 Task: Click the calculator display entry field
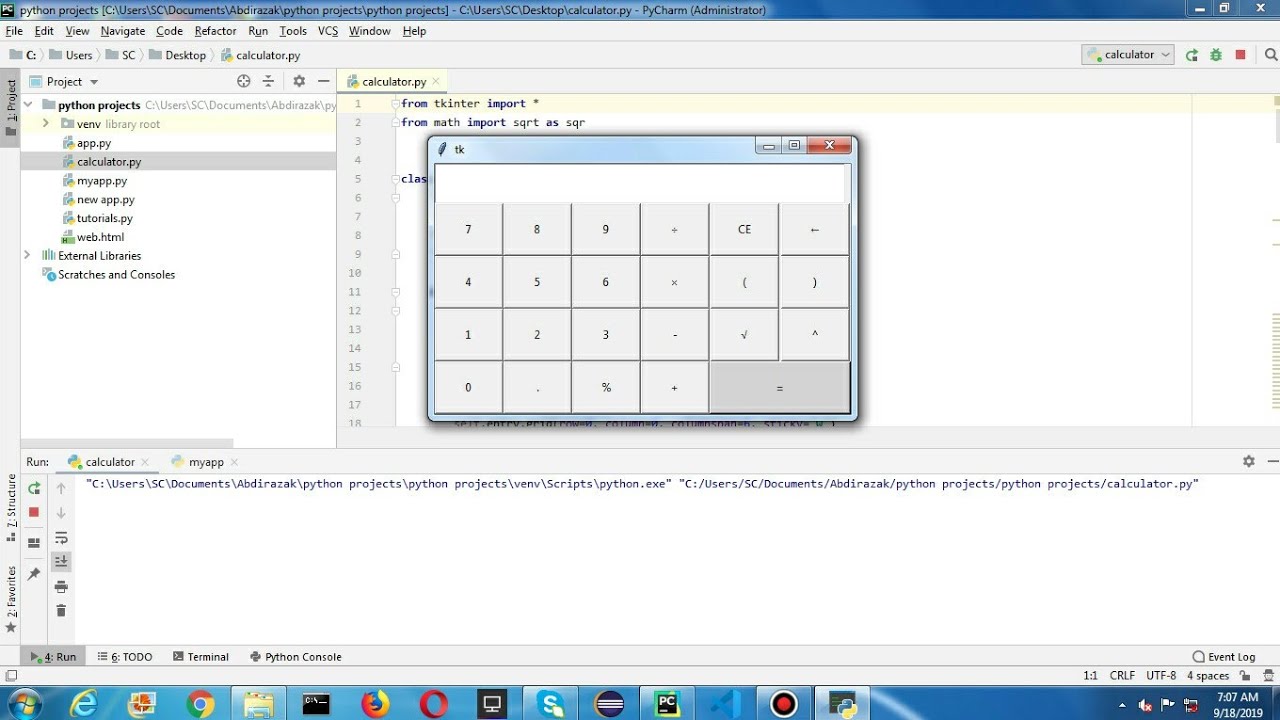point(640,183)
